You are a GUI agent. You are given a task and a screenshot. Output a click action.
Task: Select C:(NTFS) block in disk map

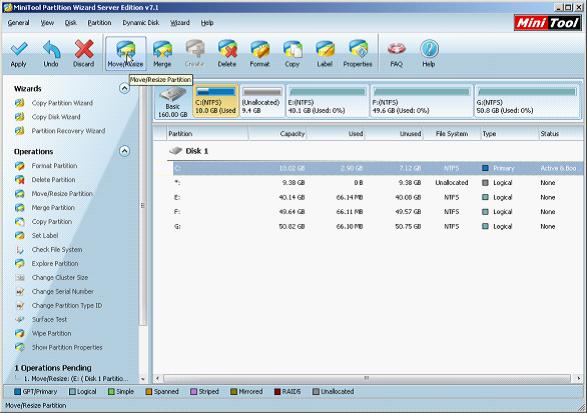tap(216, 101)
